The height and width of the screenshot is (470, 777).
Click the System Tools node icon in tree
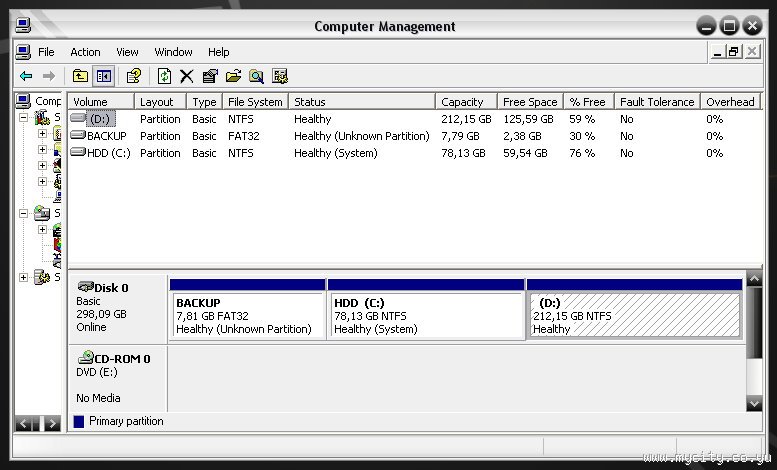point(43,118)
